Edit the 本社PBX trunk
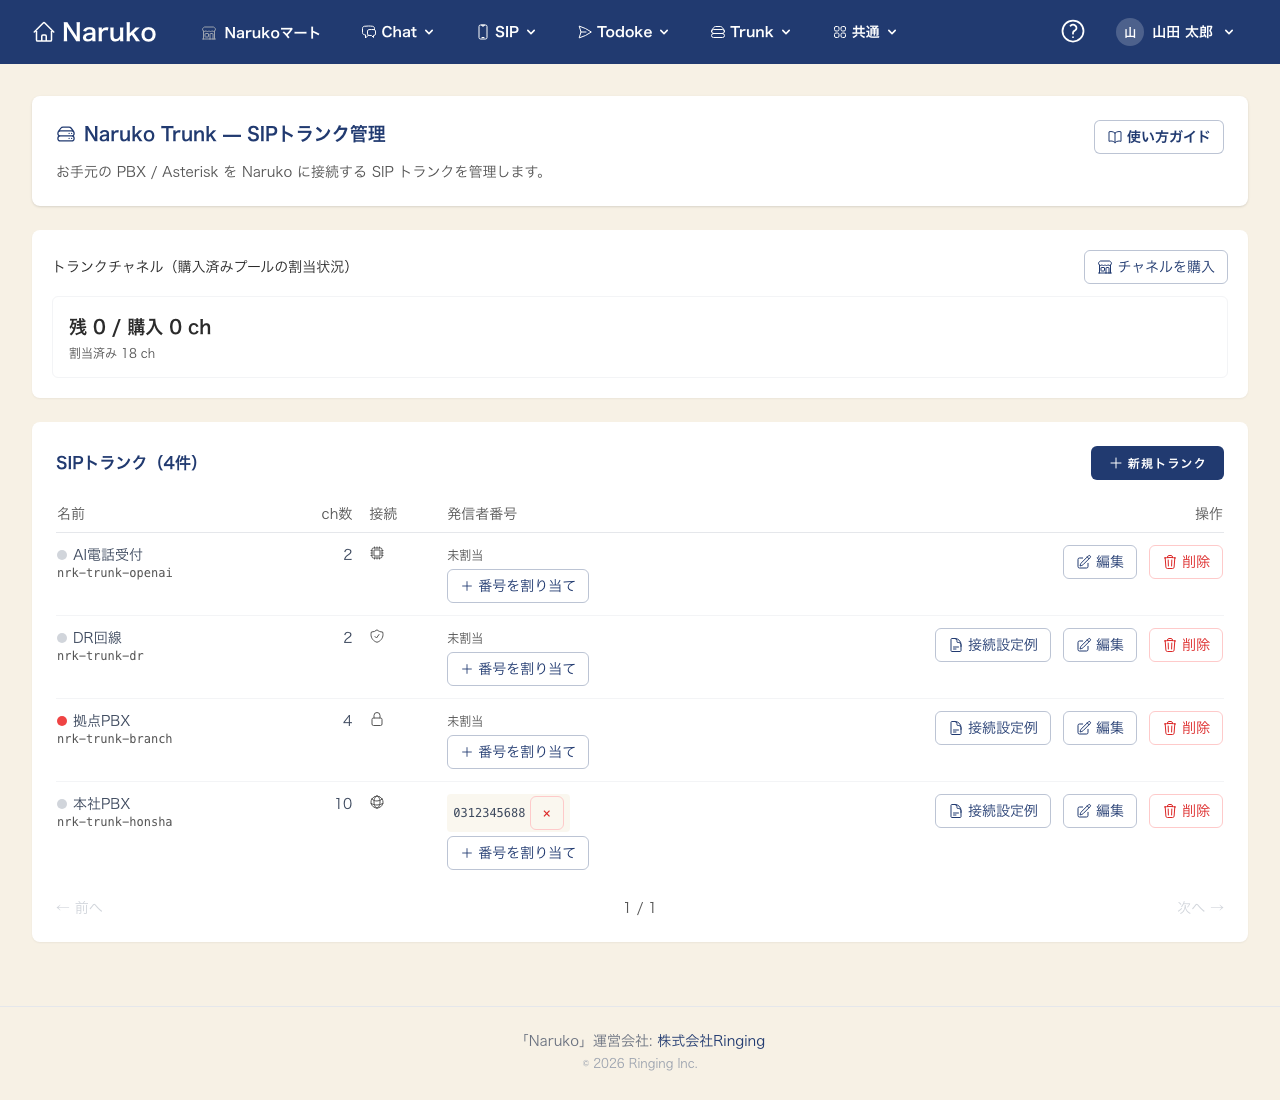Image resolution: width=1280 pixels, height=1100 pixels. (x=1100, y=811)
